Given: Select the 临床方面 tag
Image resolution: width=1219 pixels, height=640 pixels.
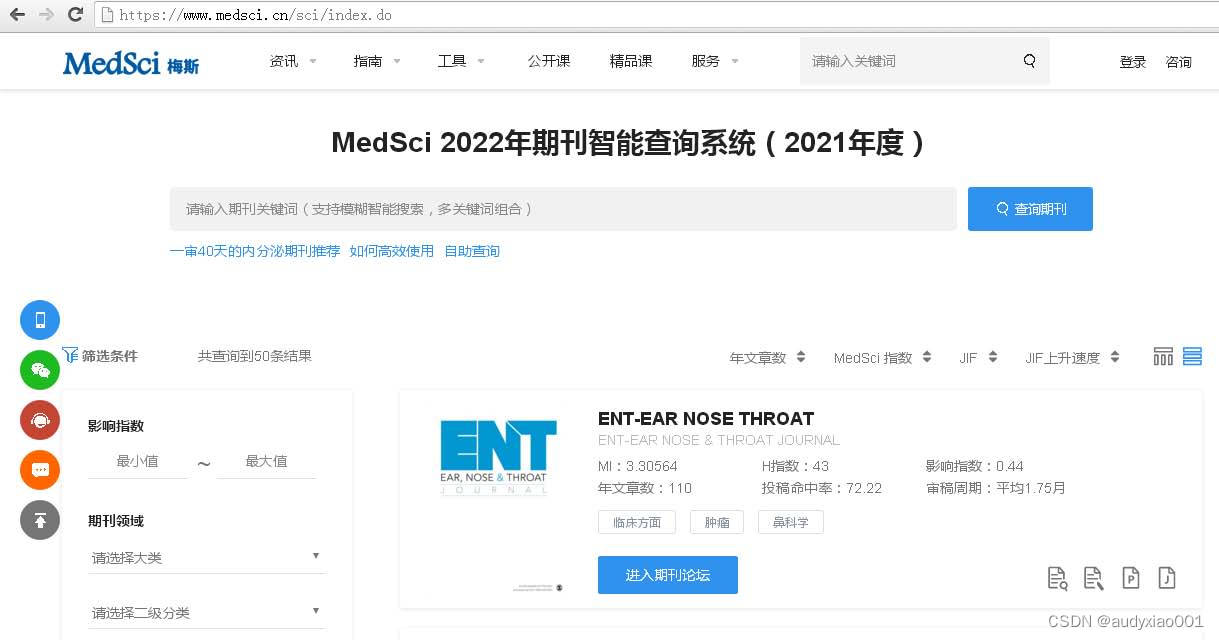Looking at the screenshot, I should 637,522.
